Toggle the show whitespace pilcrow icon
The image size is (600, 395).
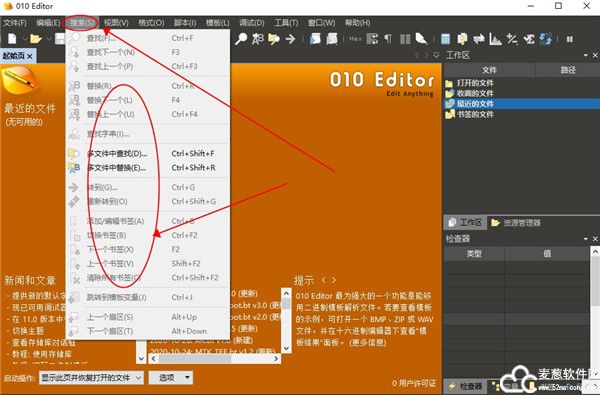pyautogui.click(x=388, y=39)
